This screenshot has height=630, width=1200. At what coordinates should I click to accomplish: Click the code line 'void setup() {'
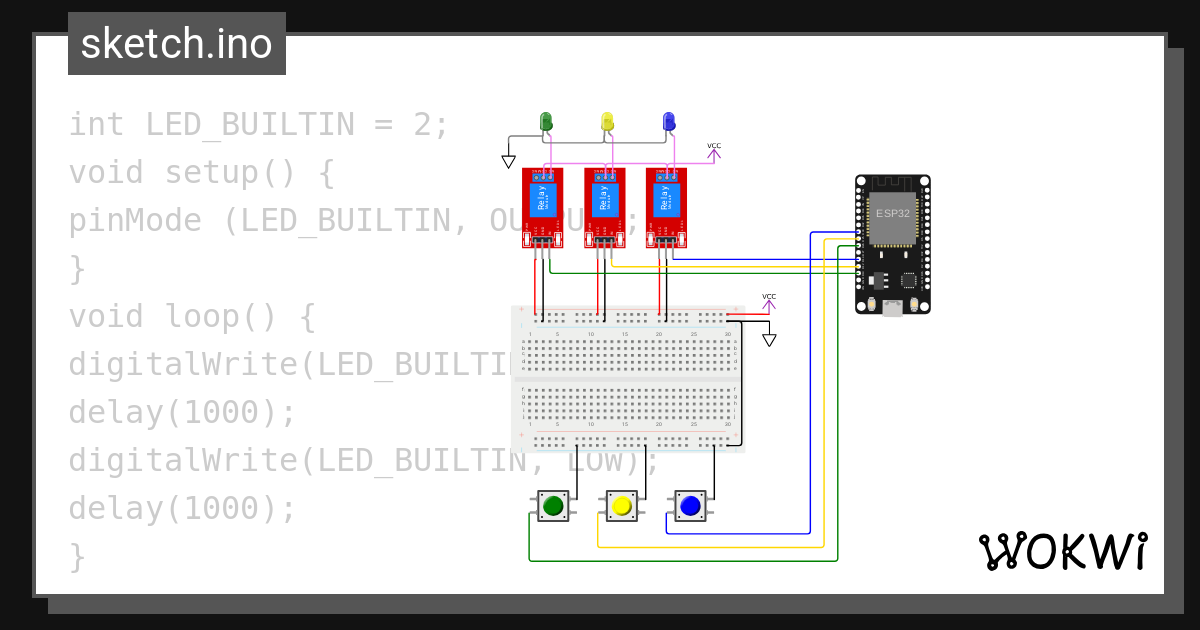tap(202, 172)
